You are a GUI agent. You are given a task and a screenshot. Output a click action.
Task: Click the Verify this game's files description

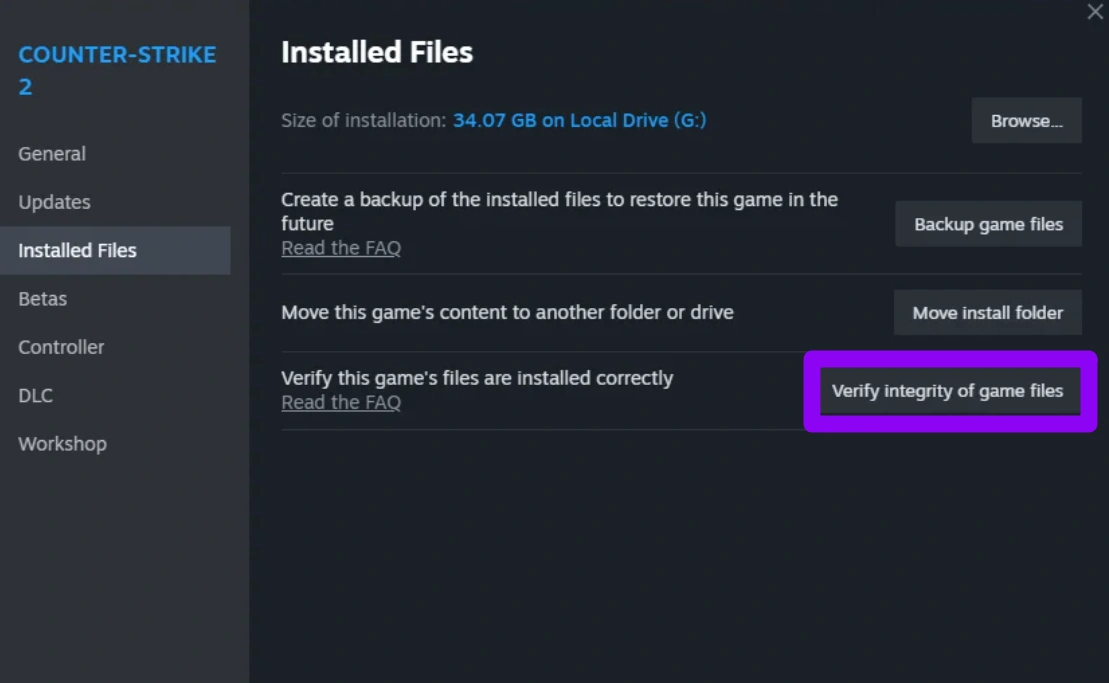(x=477, y=378)
